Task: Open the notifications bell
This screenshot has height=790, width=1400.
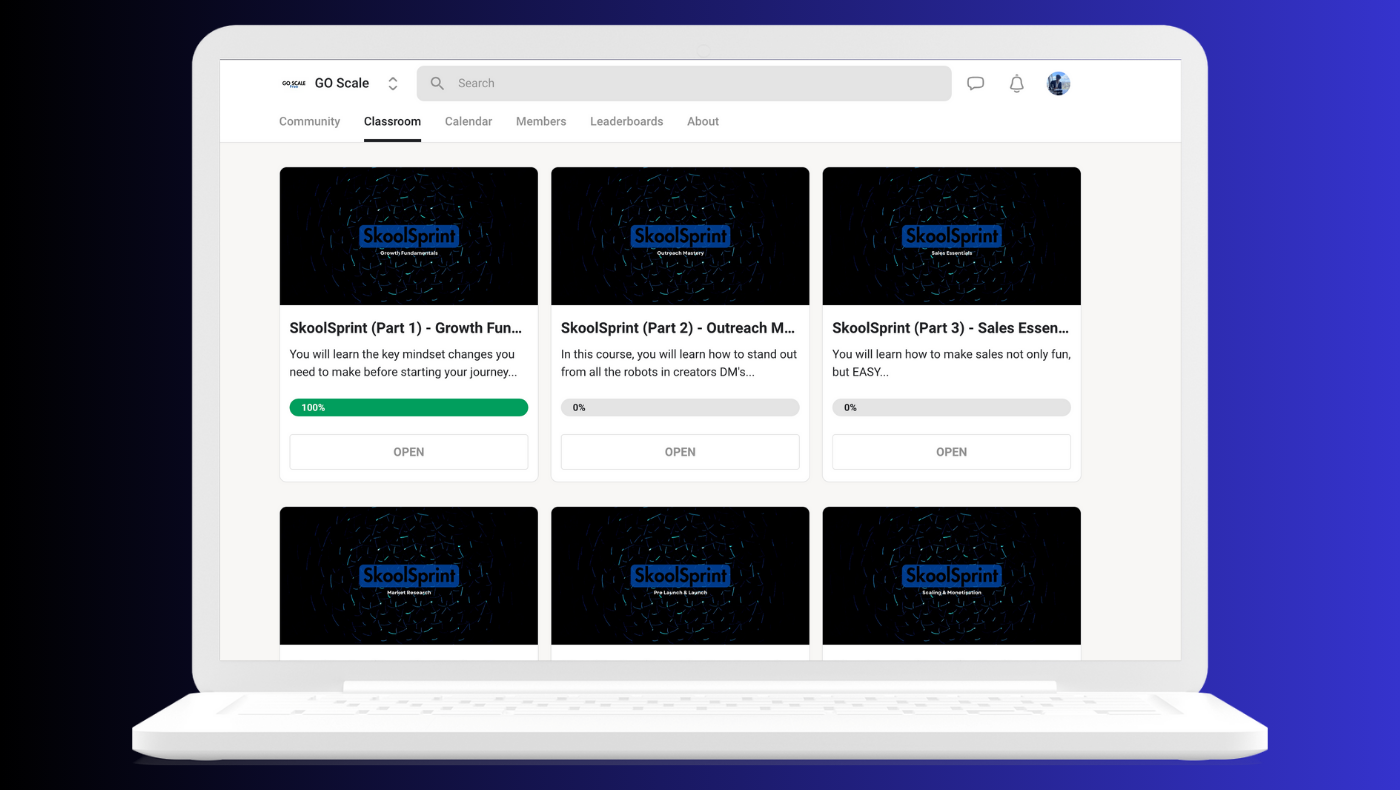Action: click(x=1017, y=84)
